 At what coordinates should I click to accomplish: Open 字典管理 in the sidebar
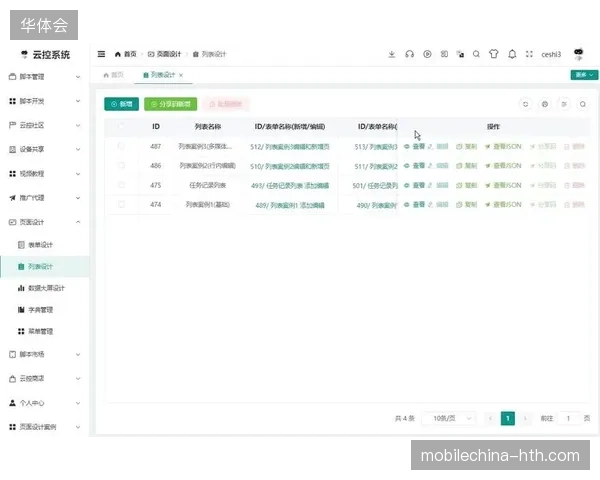[x=45, y=310]
